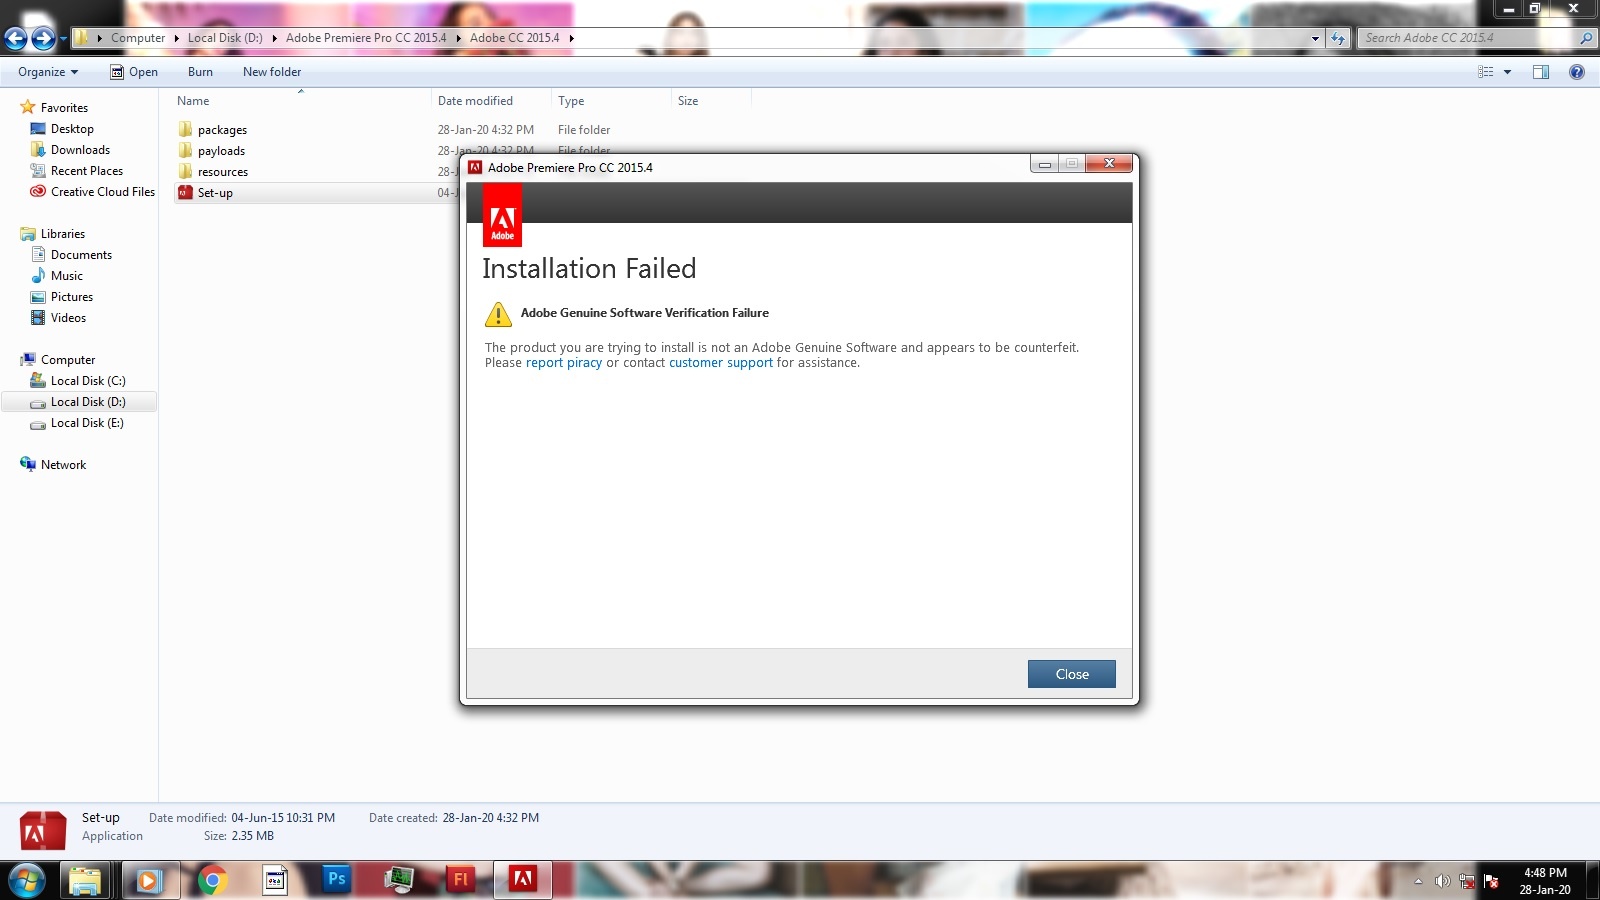
Task: Click the report piracy link
Action: 564,363
